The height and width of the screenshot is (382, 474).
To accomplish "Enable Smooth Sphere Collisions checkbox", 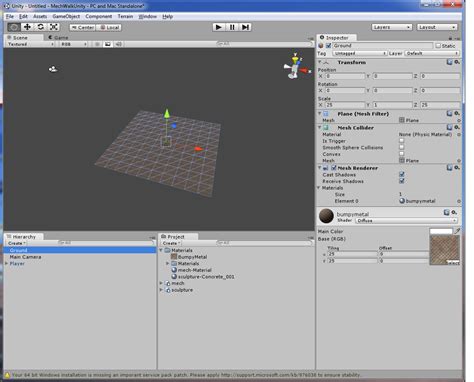I will point(402,147).
